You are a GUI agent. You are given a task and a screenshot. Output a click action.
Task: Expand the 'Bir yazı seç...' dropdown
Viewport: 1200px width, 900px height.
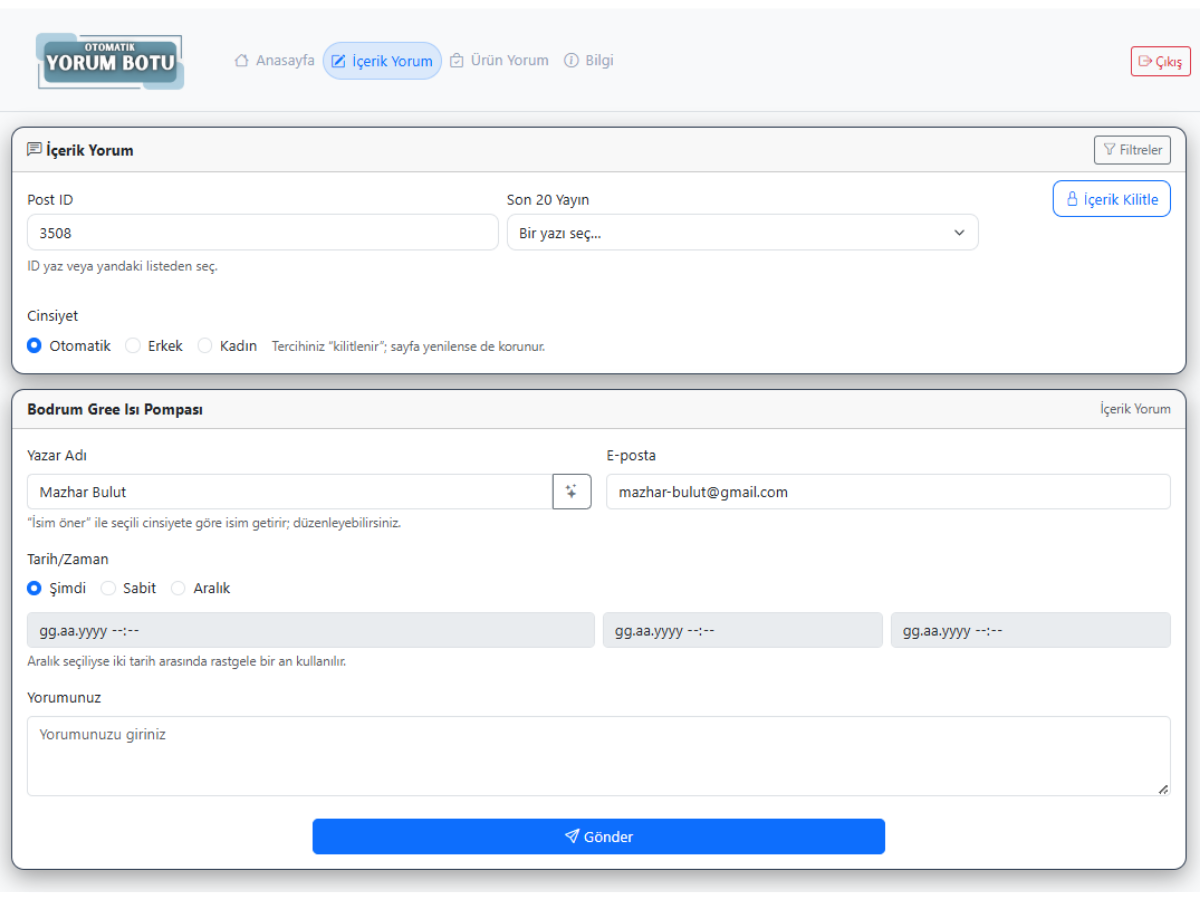pos(742,232)
